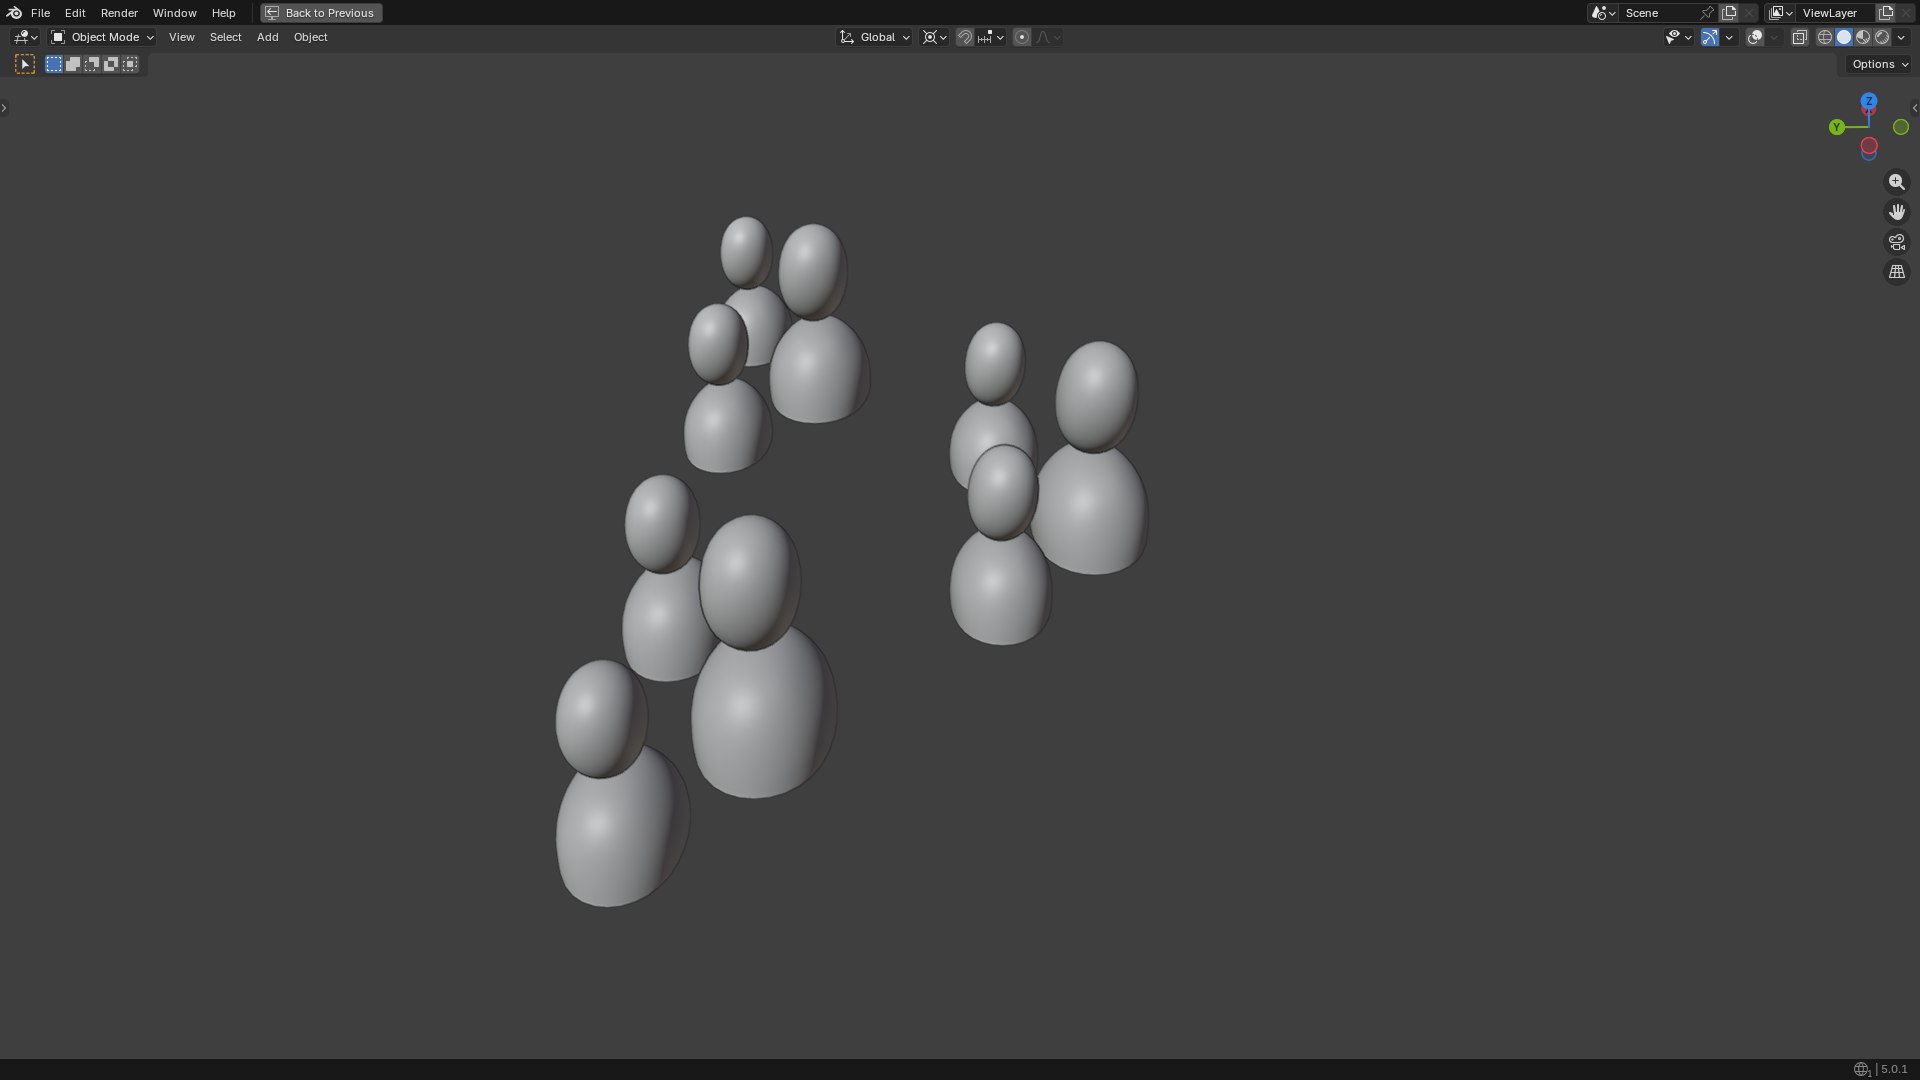Image resolution: width=1920 pixels, height=1080 pixels.
Task: Toggle X-Ray mode
Action: point(1800,37)
